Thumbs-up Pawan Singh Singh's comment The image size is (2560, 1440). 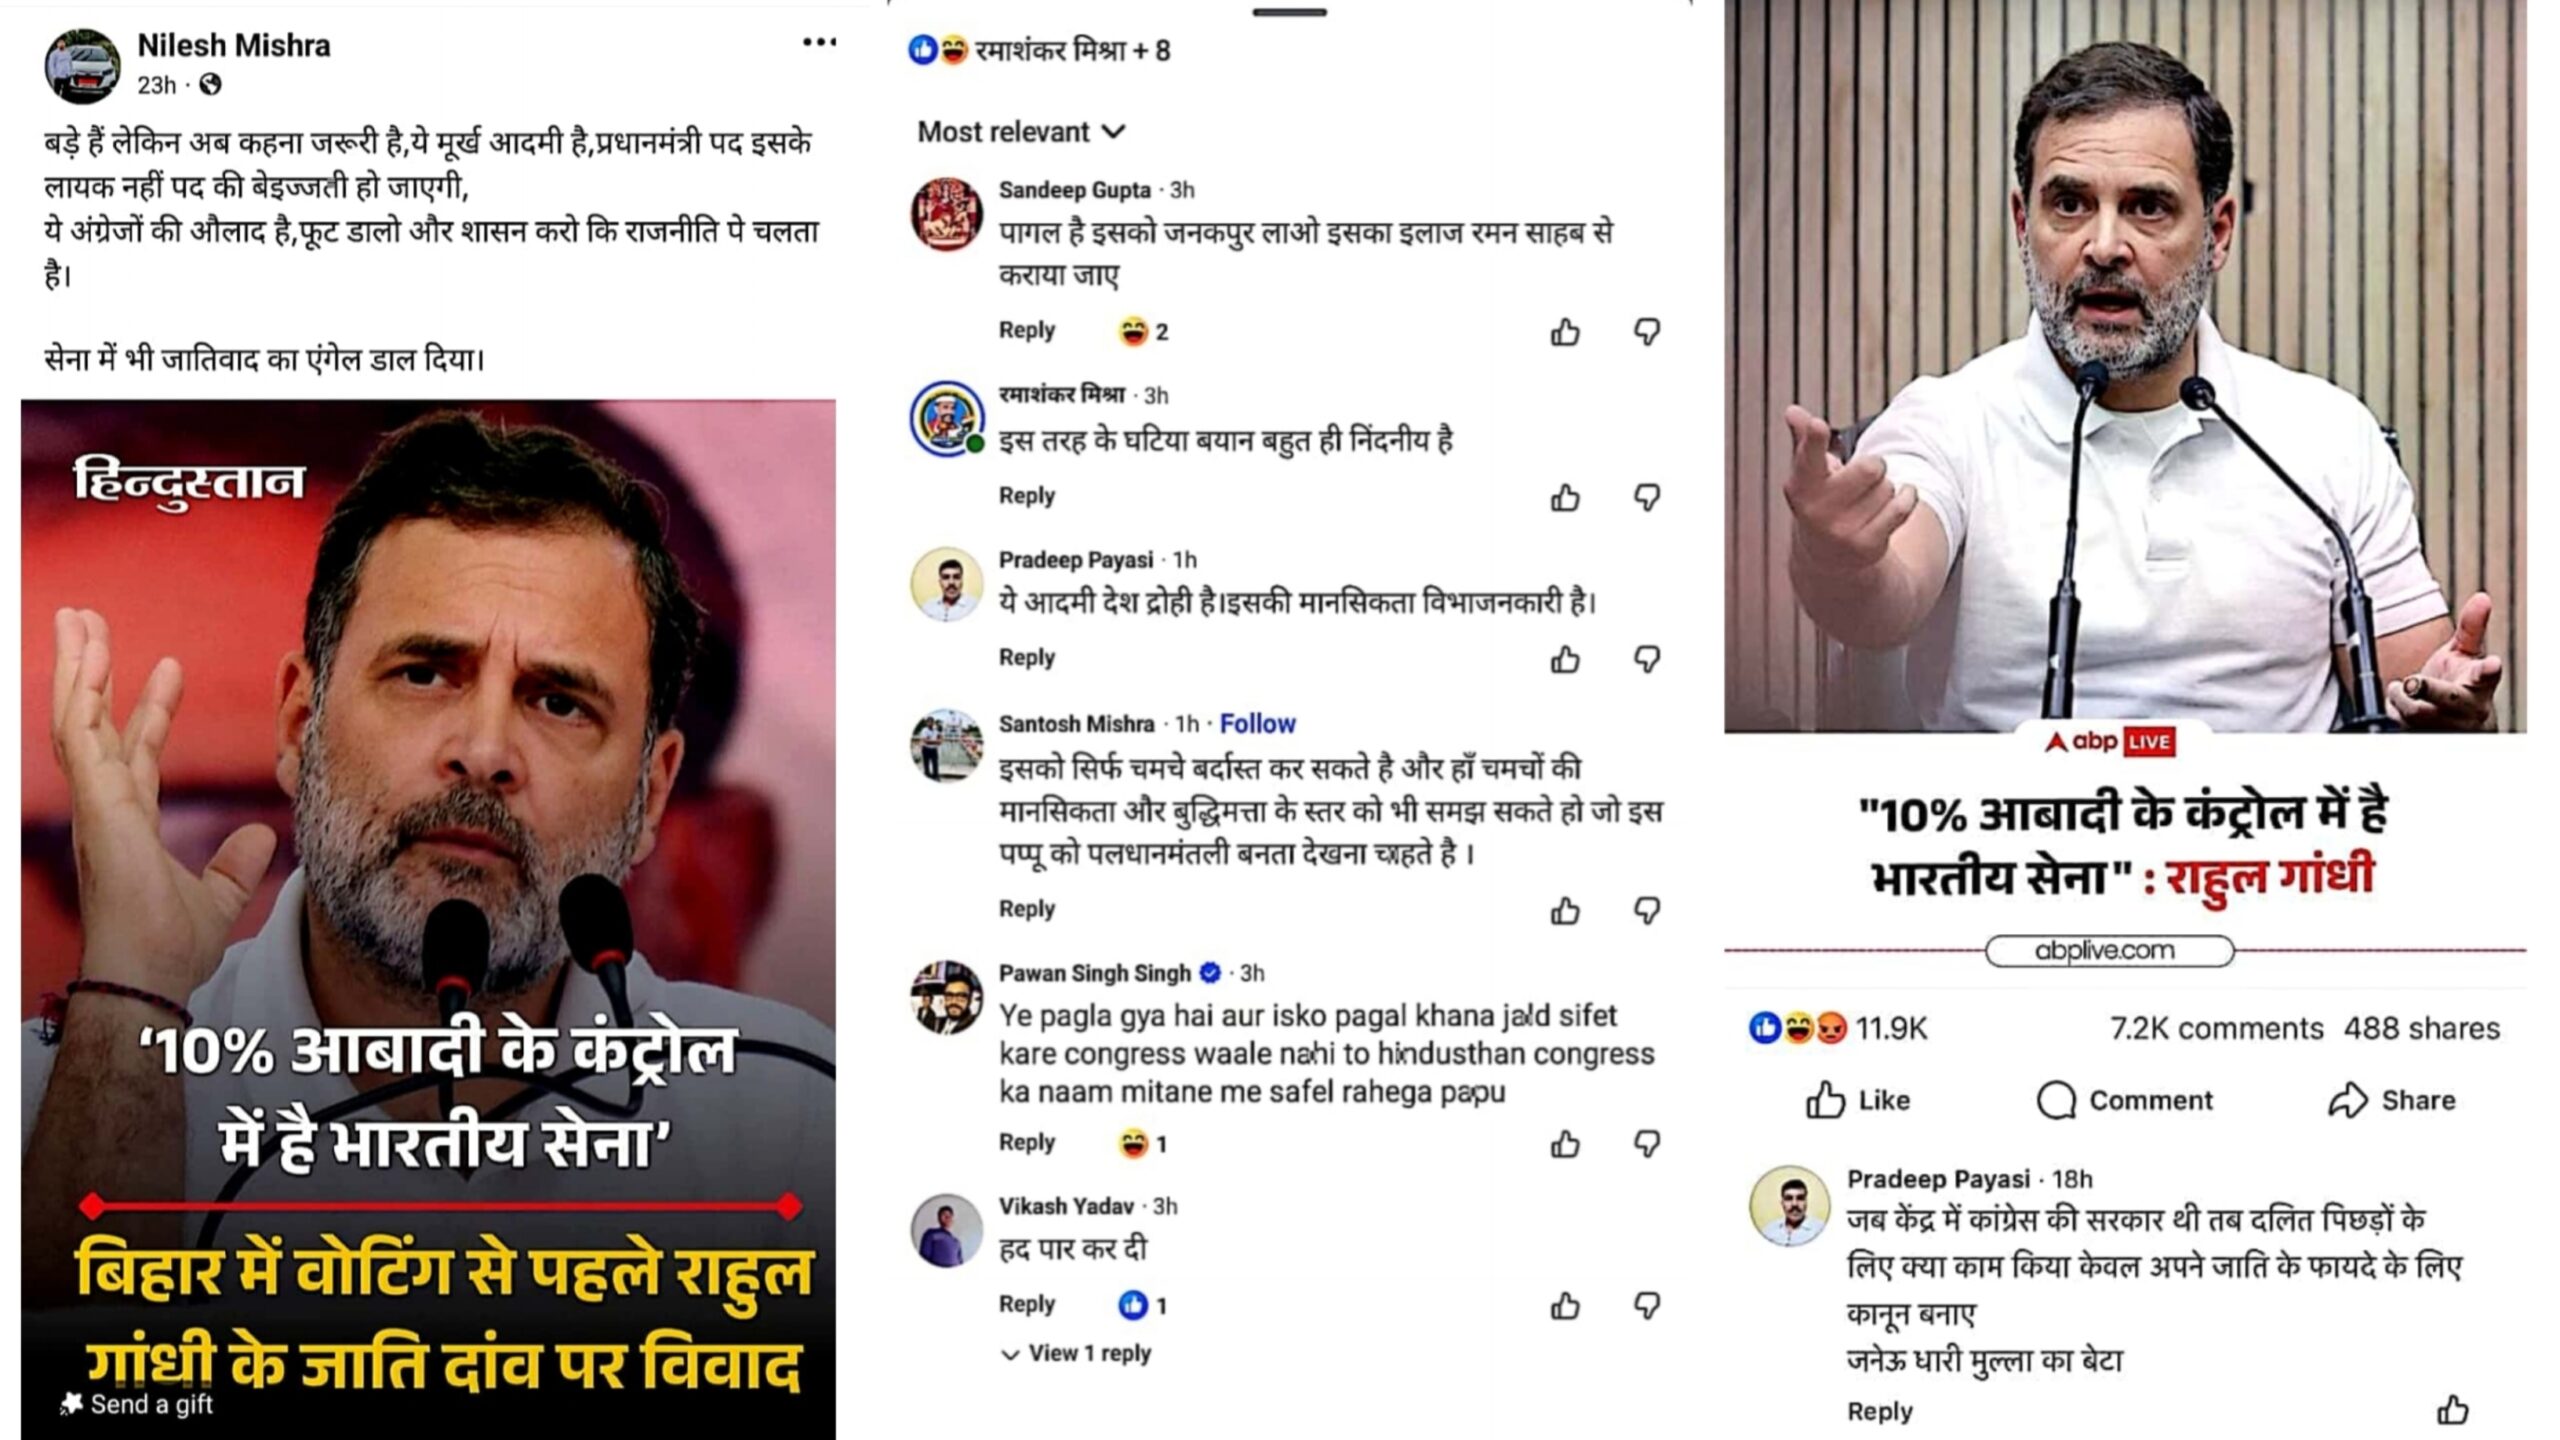point(1565,1144)
